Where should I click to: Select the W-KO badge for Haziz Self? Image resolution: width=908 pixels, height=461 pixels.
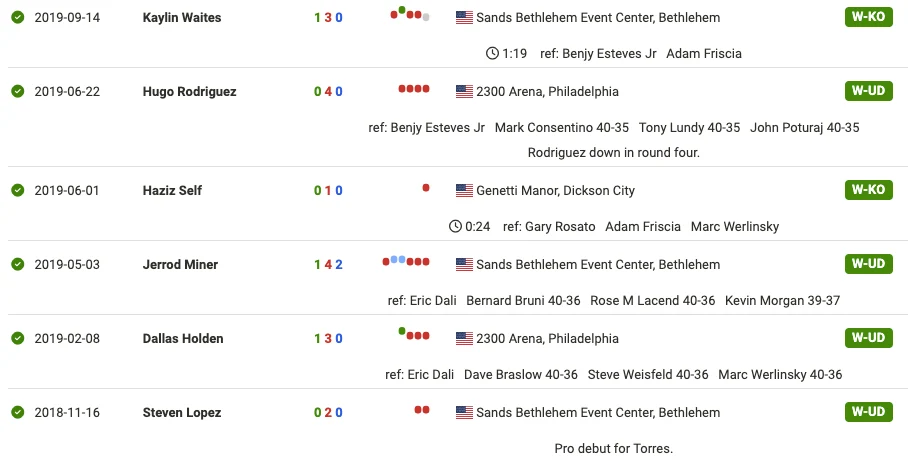[x=869, y=190]
